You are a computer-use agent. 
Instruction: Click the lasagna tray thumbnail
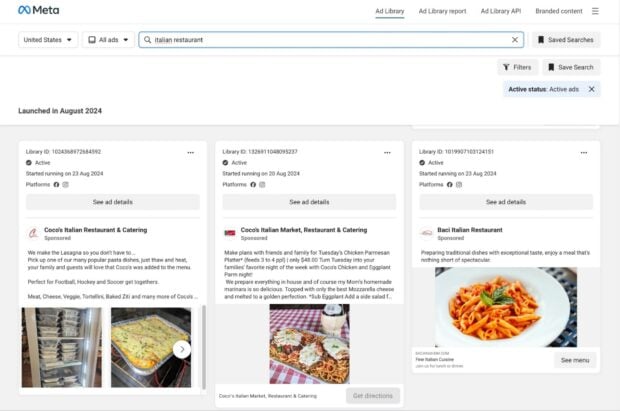click(151, 347)
